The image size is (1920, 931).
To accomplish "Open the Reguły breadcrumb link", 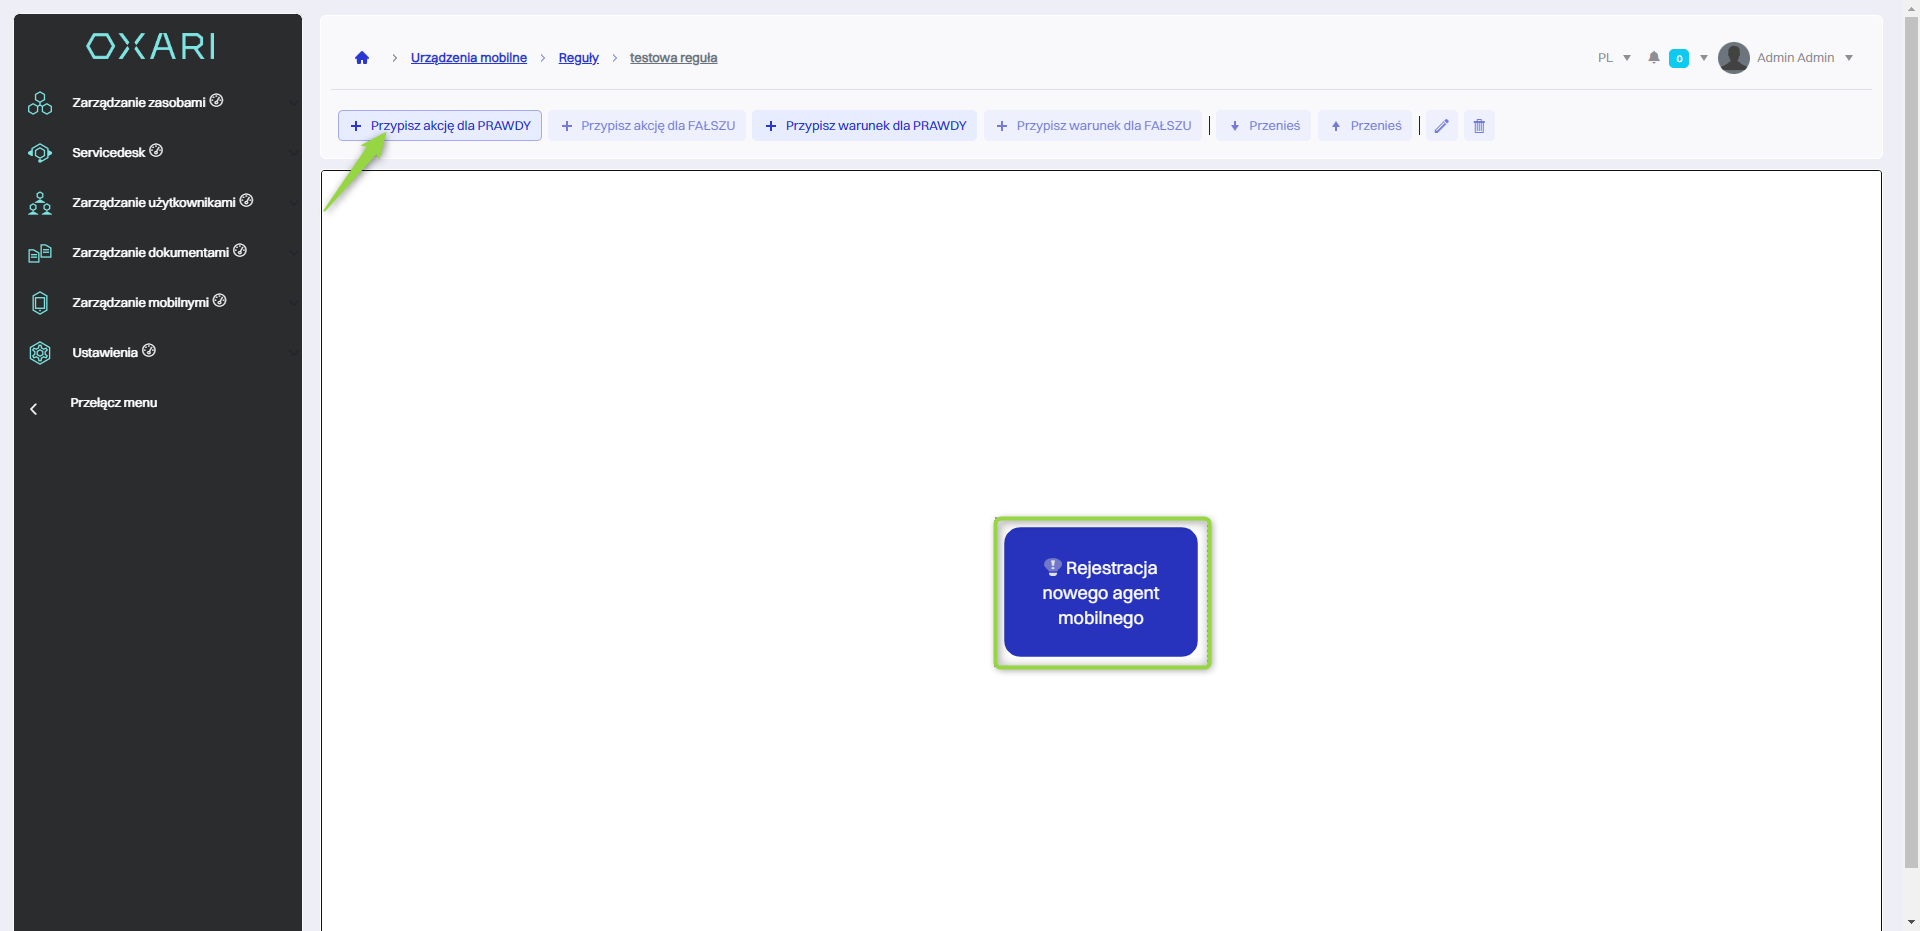I will 578,58.
